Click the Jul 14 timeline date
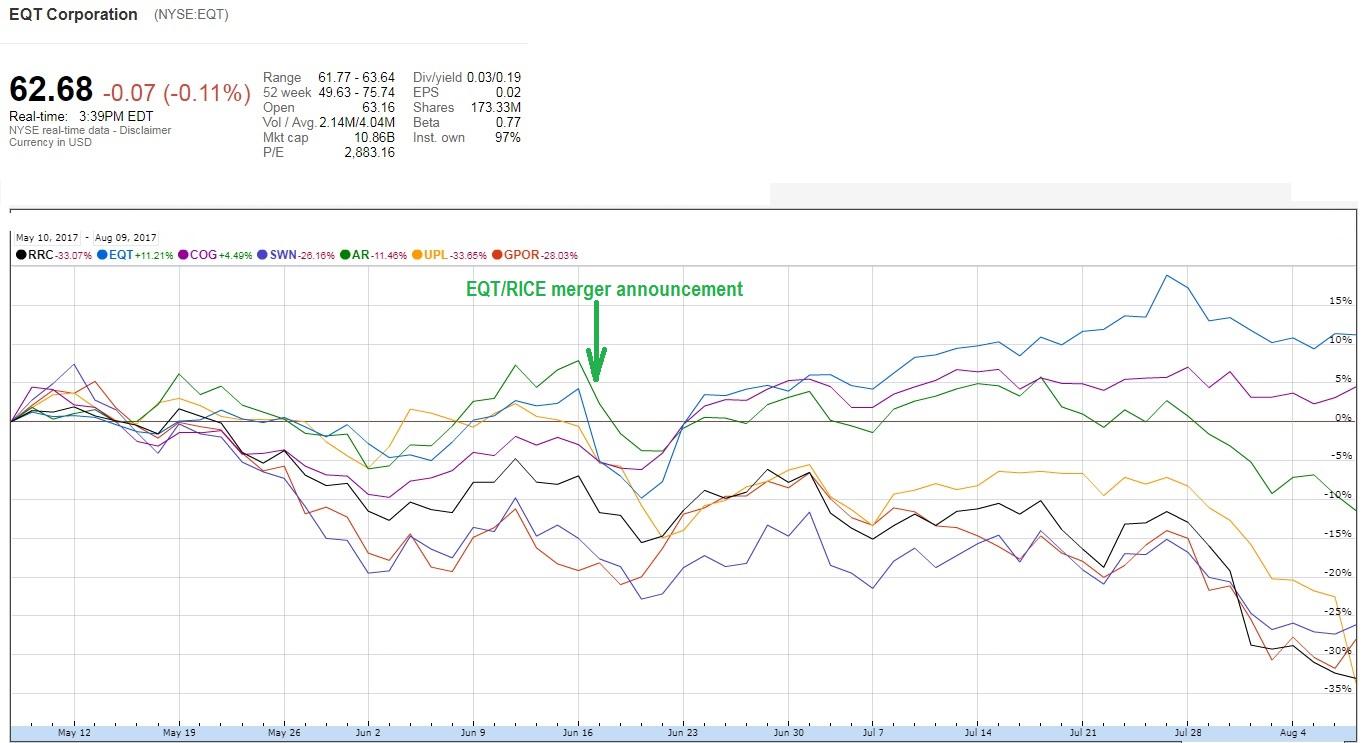1365x743 pixels. pos(977,733)
